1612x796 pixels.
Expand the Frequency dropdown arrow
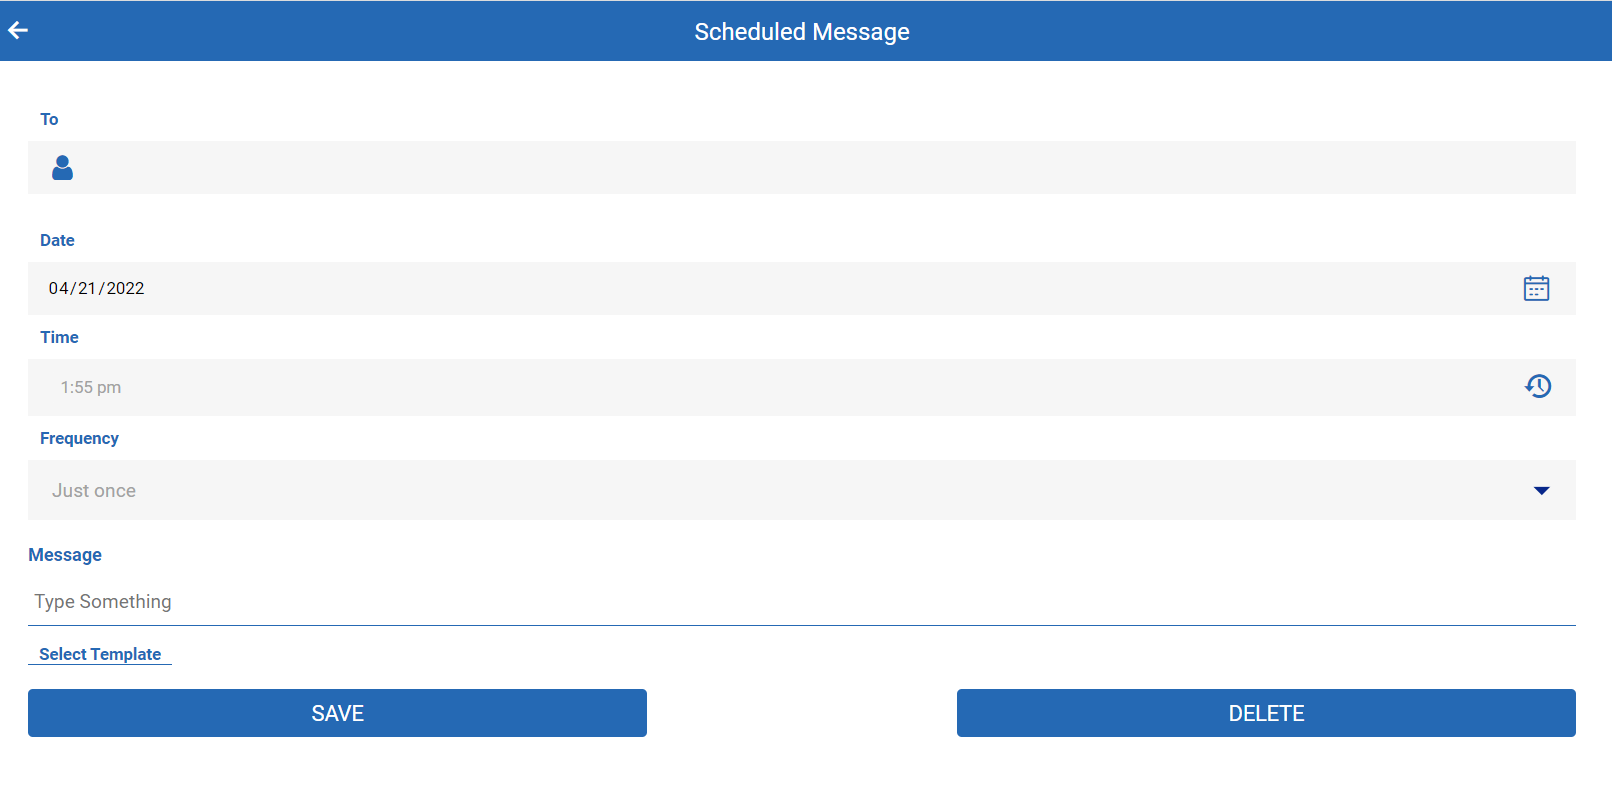coord(1541,490)
